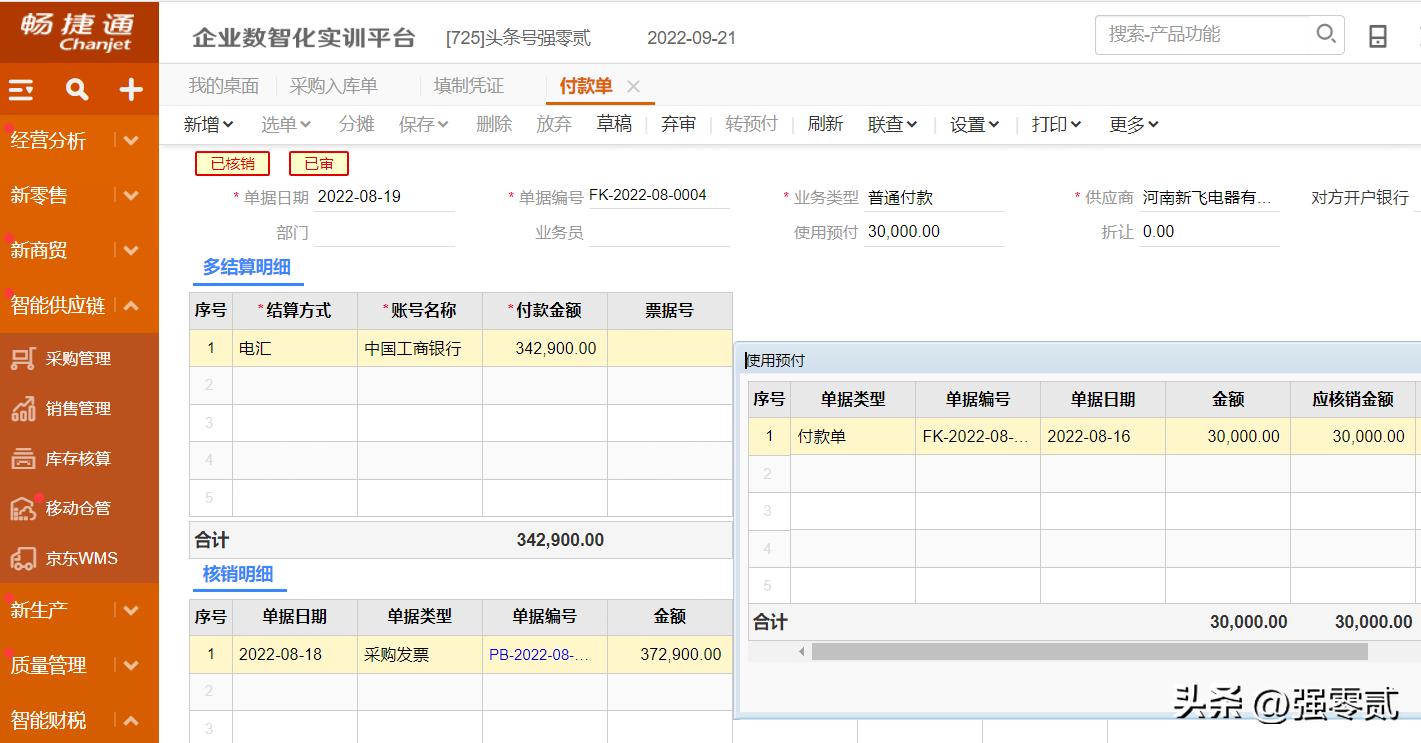Open purchase invoice link PB-2022-08

pyautogui.click(x=540, y=655)
